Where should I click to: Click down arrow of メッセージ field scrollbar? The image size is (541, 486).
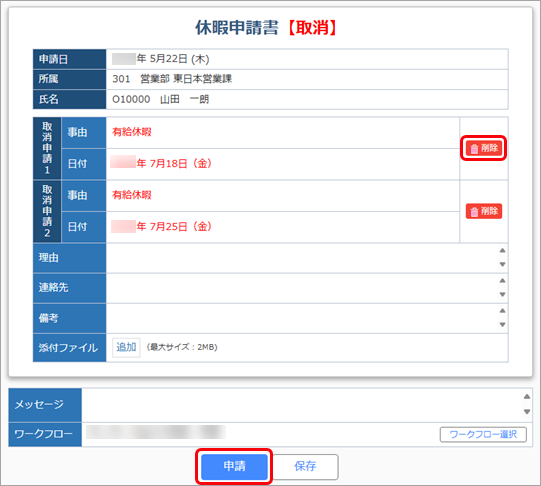(527, 411)
